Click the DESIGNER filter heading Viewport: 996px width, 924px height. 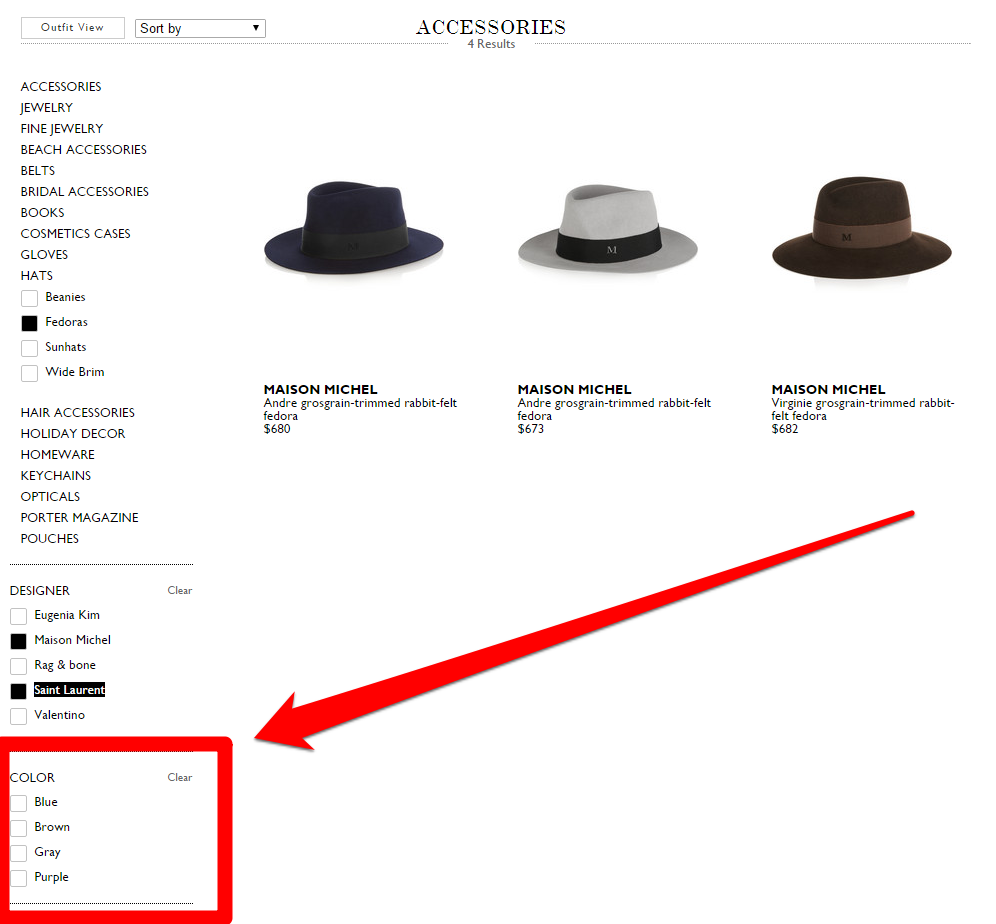coord(39,591)
